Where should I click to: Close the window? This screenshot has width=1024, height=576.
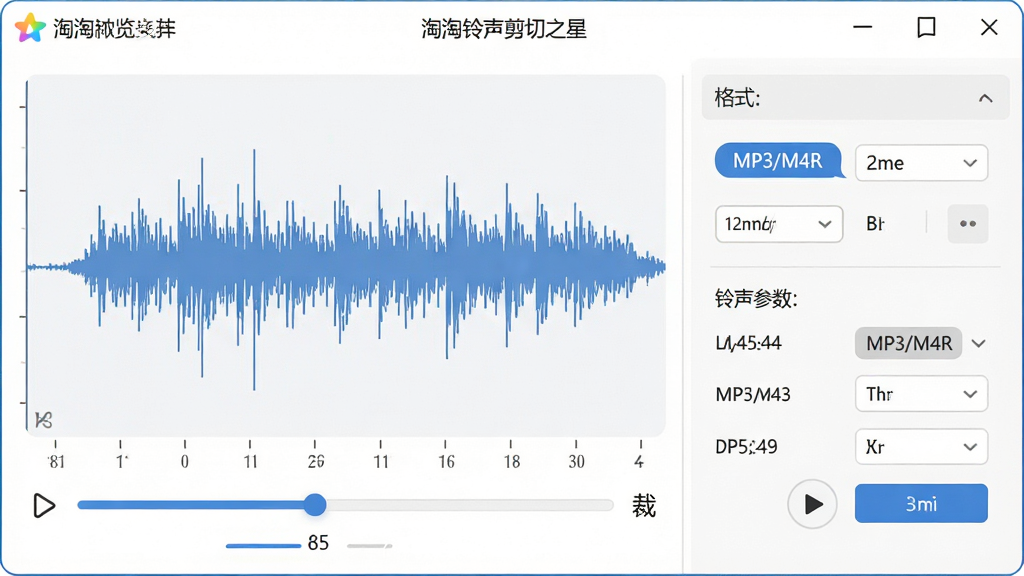(x=989, y=27)
